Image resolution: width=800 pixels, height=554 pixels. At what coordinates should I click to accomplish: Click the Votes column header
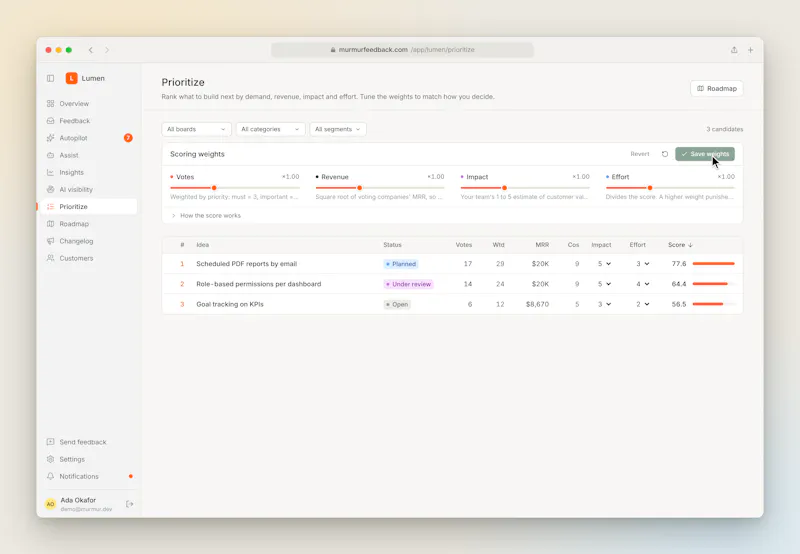click(x=464, y=245)
